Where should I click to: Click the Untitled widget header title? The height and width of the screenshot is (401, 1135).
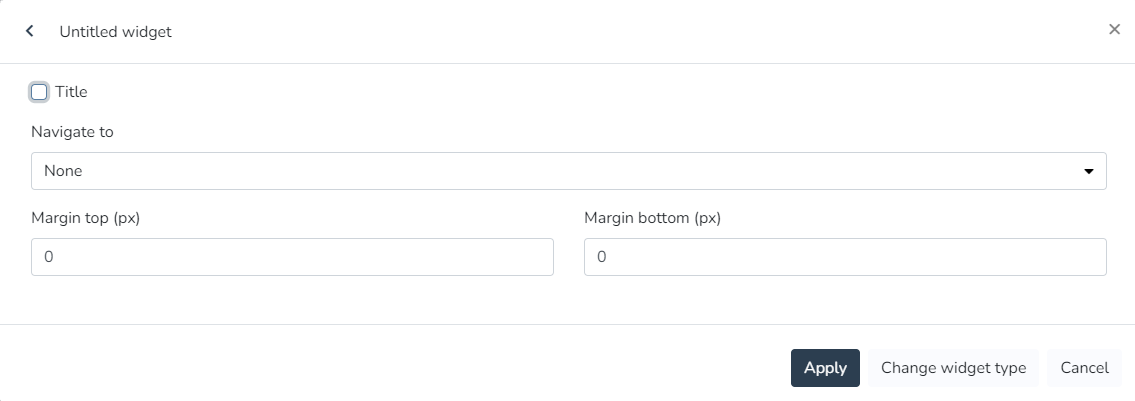(x=115, y=32)
